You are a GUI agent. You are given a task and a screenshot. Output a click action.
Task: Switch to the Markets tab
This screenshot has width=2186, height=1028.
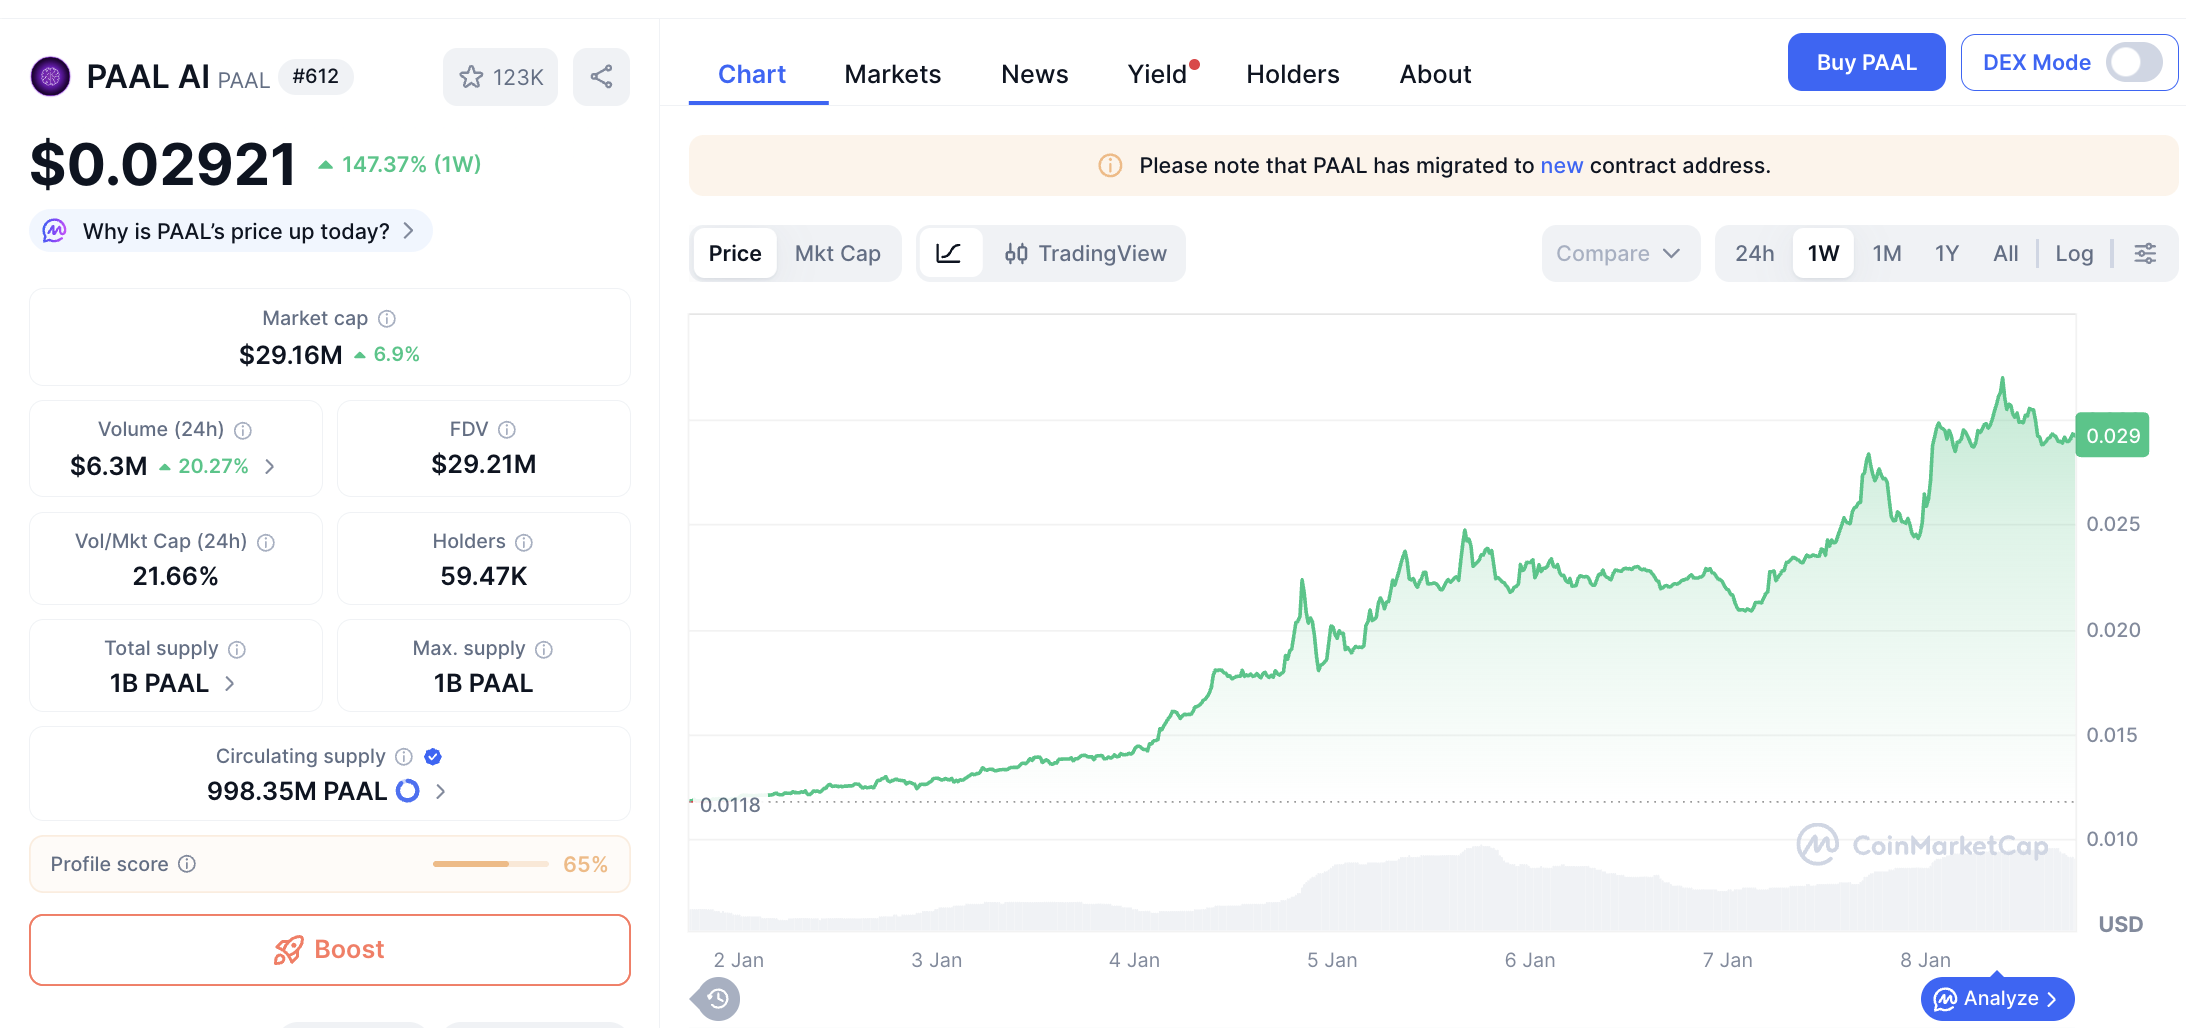892,75
